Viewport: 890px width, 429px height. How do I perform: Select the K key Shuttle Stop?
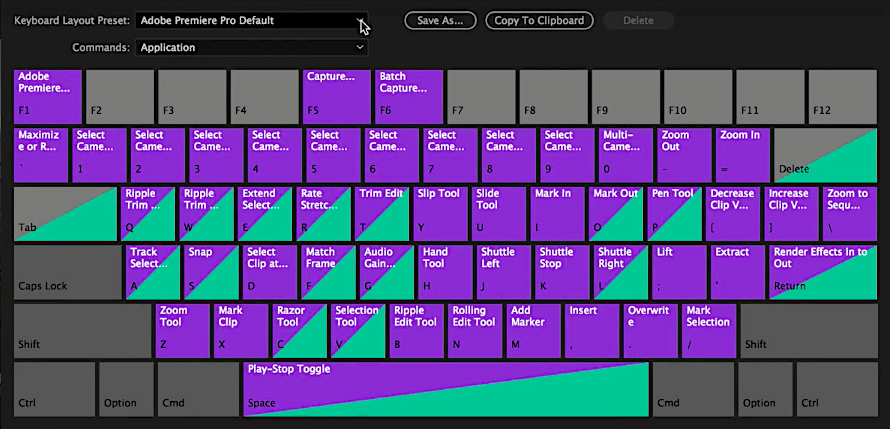562,272
